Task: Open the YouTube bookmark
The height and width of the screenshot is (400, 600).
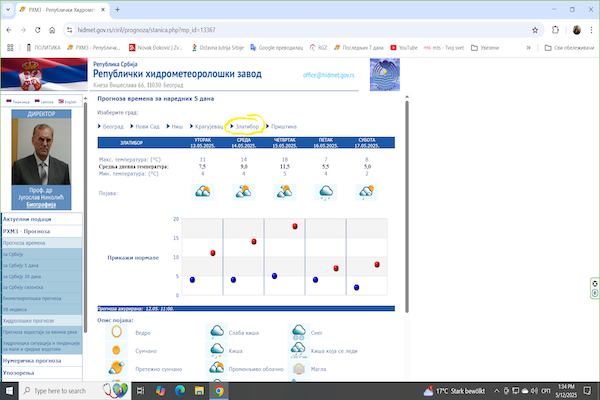Action: pos(405,46)
